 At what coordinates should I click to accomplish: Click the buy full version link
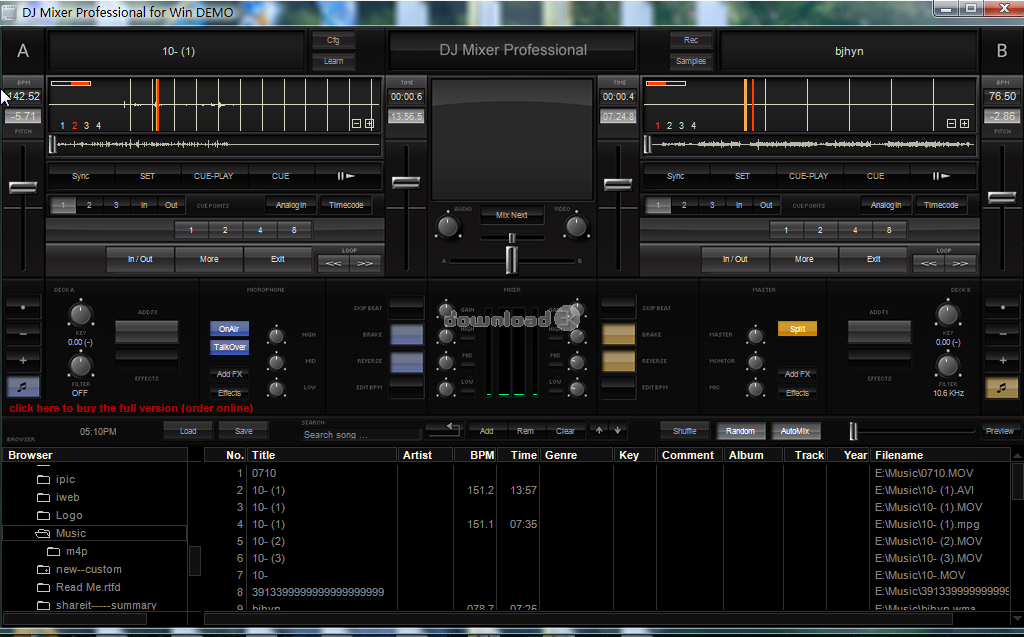coord(131,408)
